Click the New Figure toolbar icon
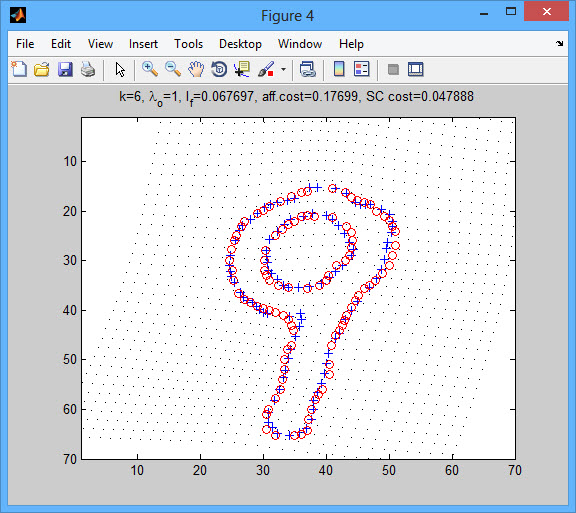 19,69
